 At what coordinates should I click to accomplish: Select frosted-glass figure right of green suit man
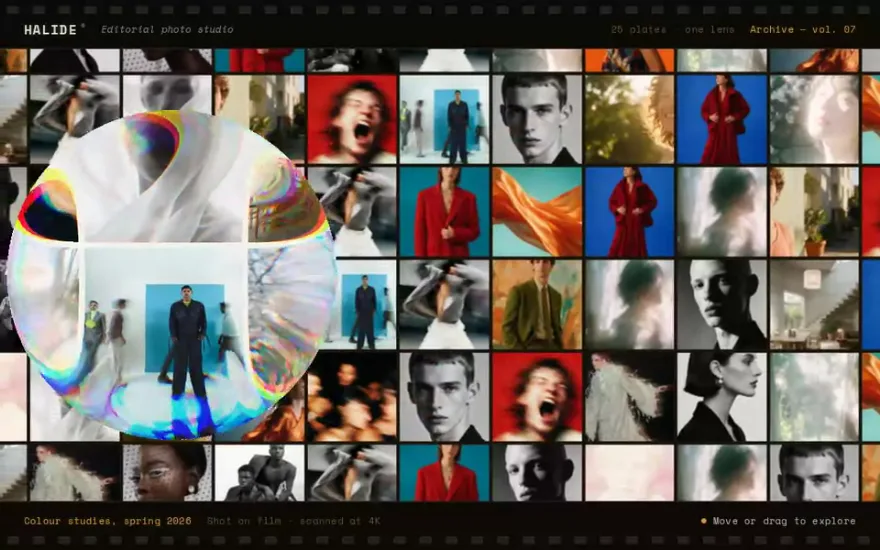point(630,304)
